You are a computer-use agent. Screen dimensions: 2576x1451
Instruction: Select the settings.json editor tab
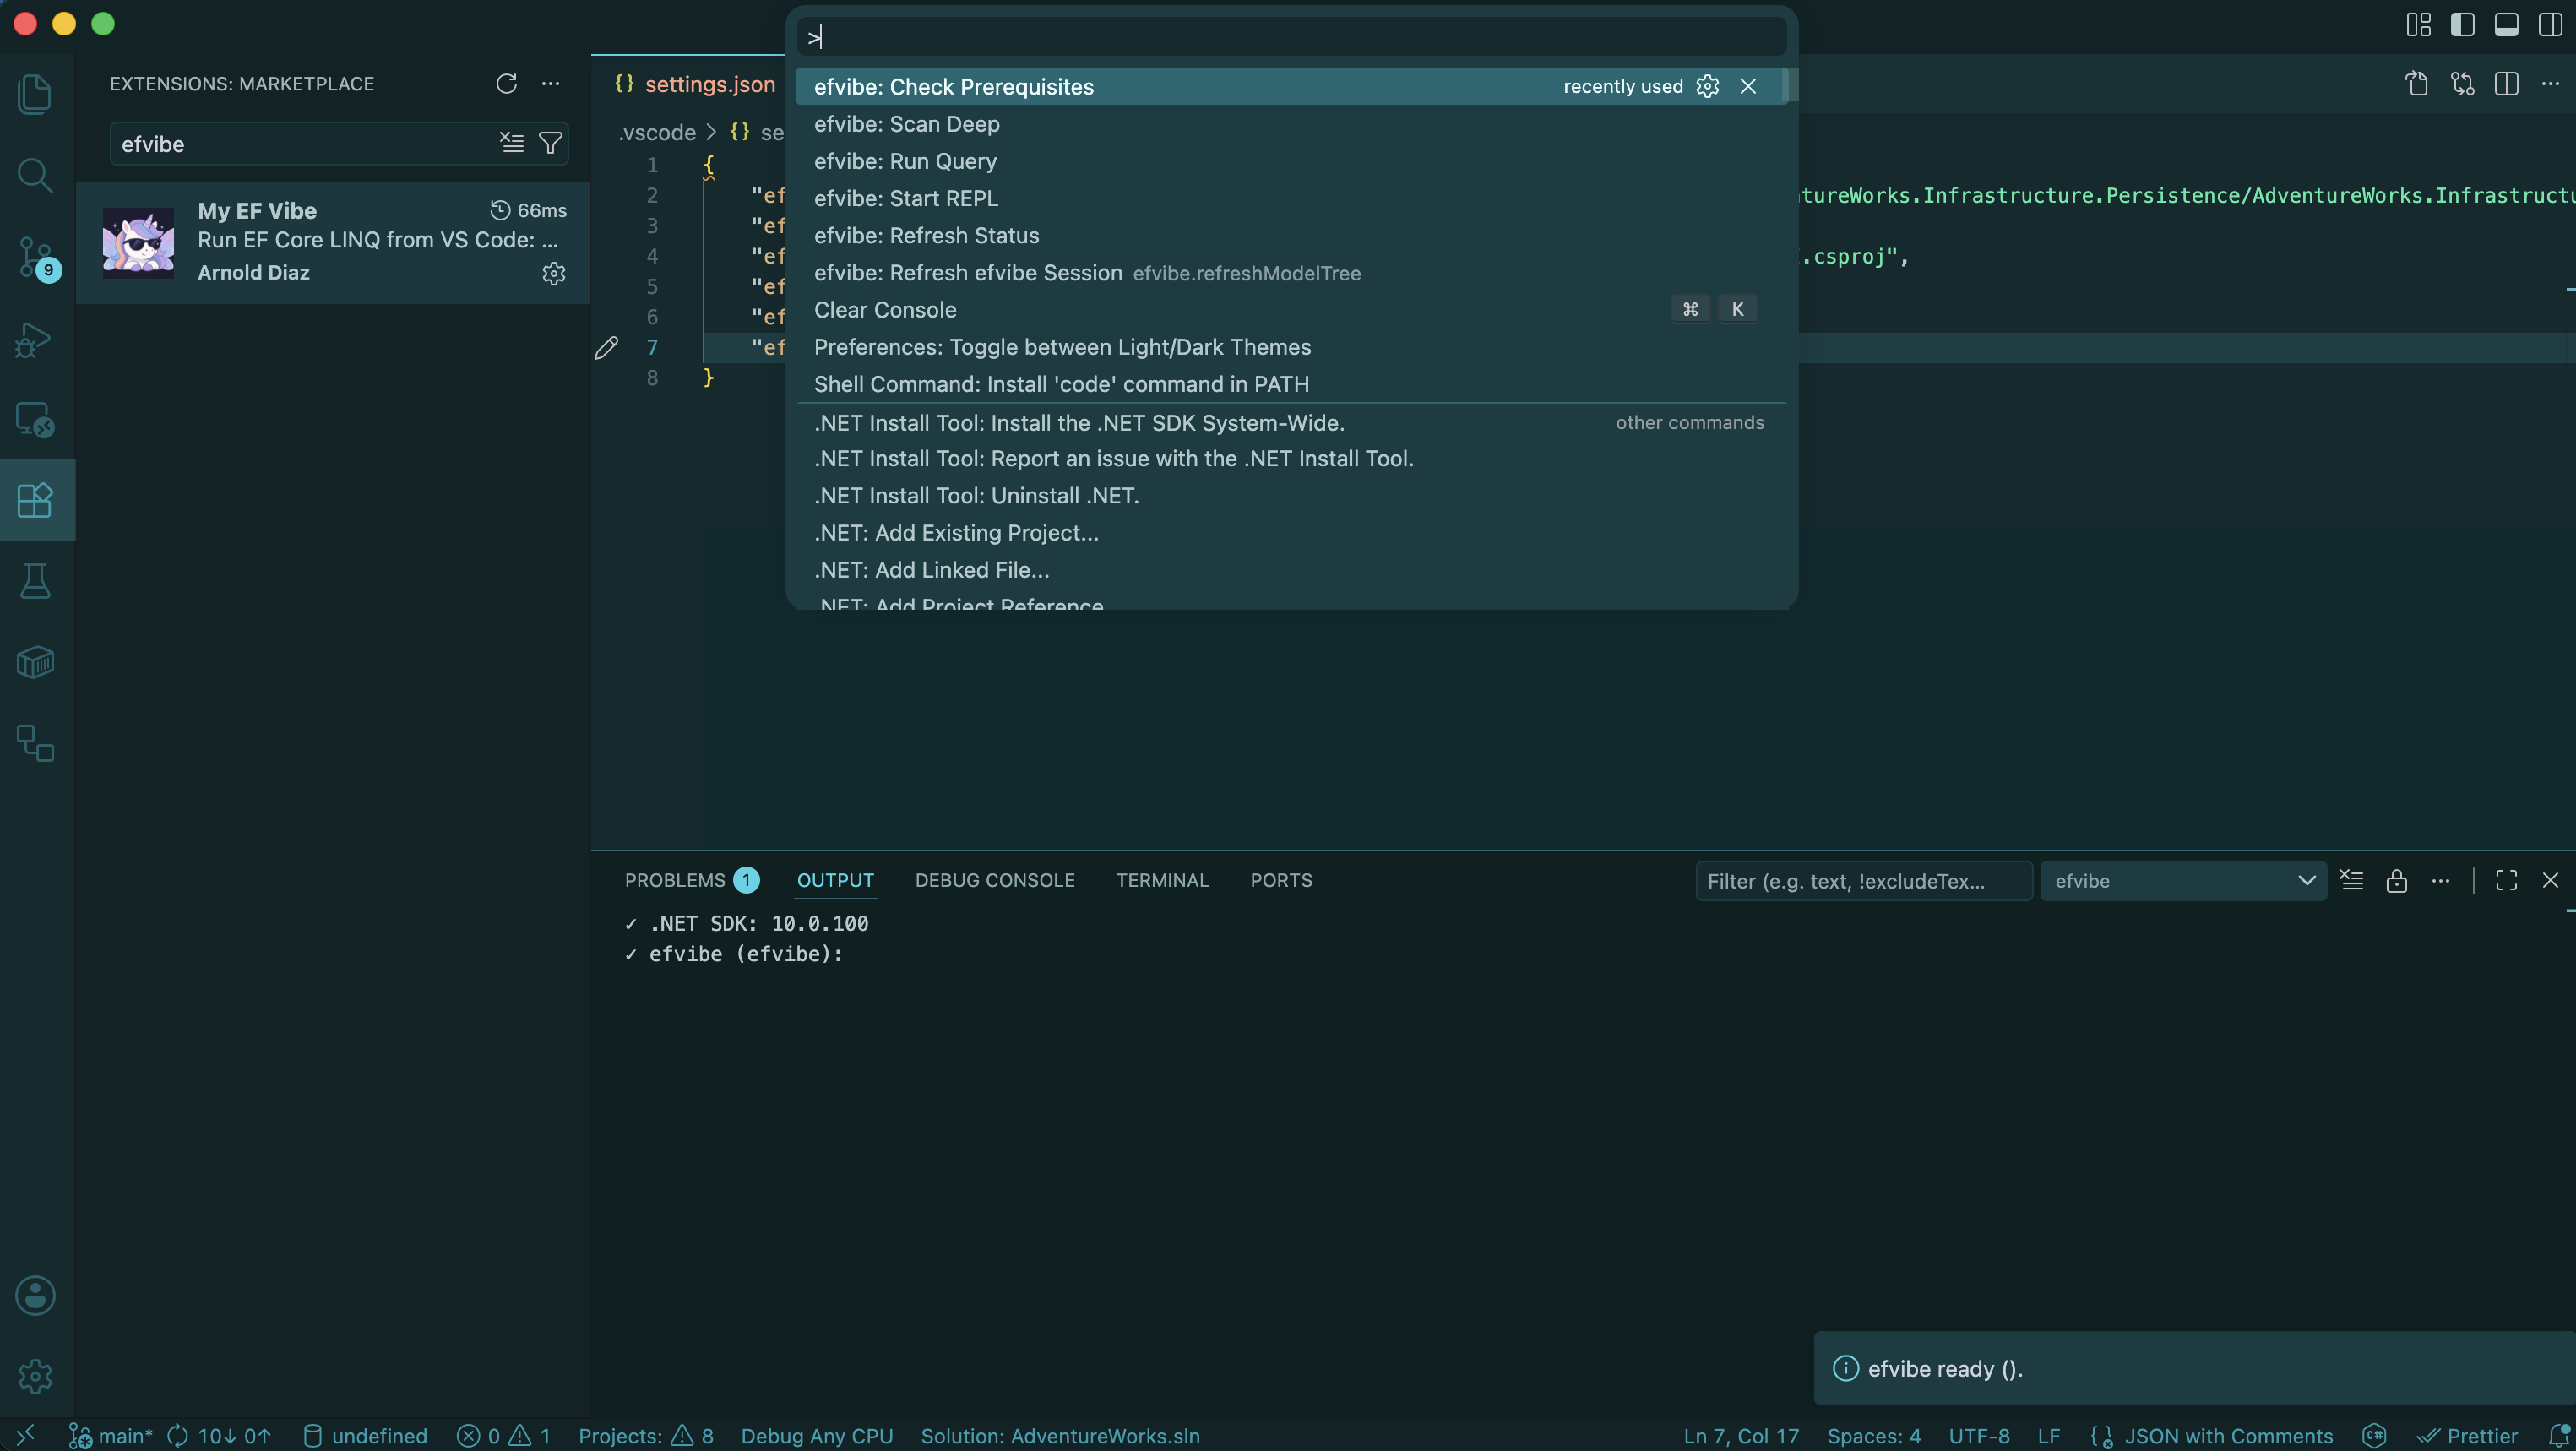[x=696, y=84]
